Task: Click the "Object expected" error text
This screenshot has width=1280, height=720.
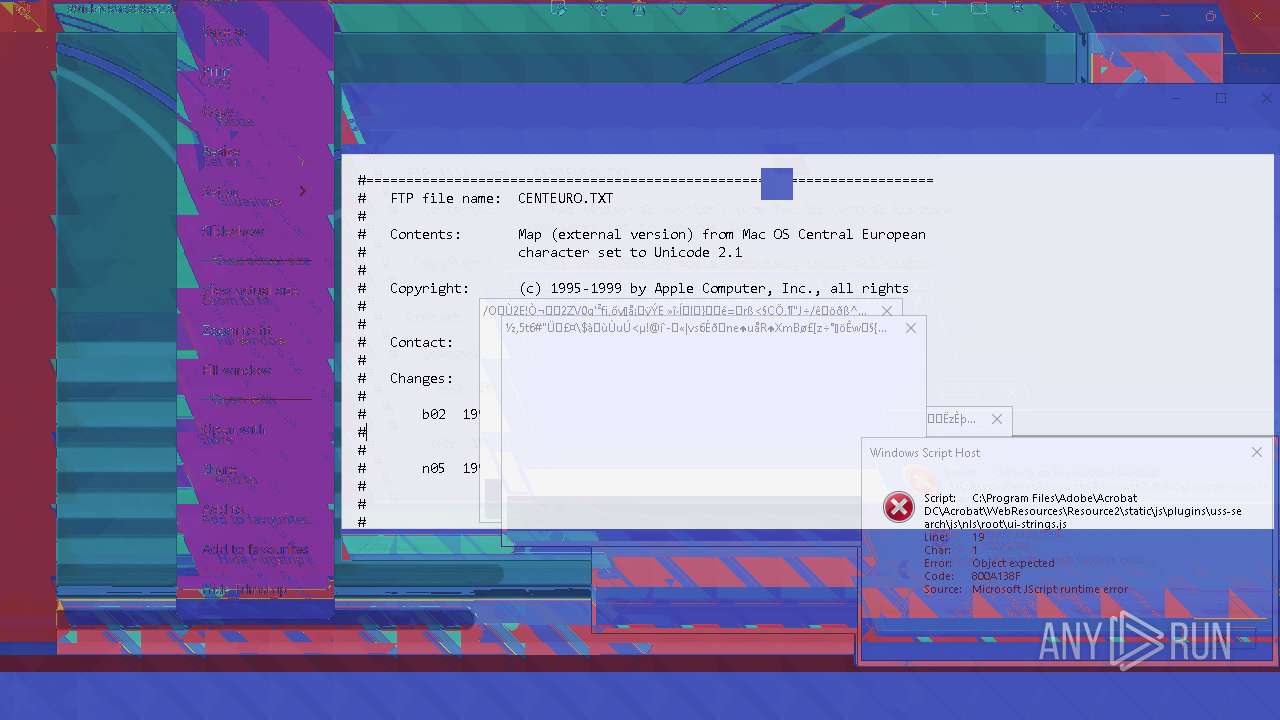Action: pyautogui.click(x=1013, y=563)
